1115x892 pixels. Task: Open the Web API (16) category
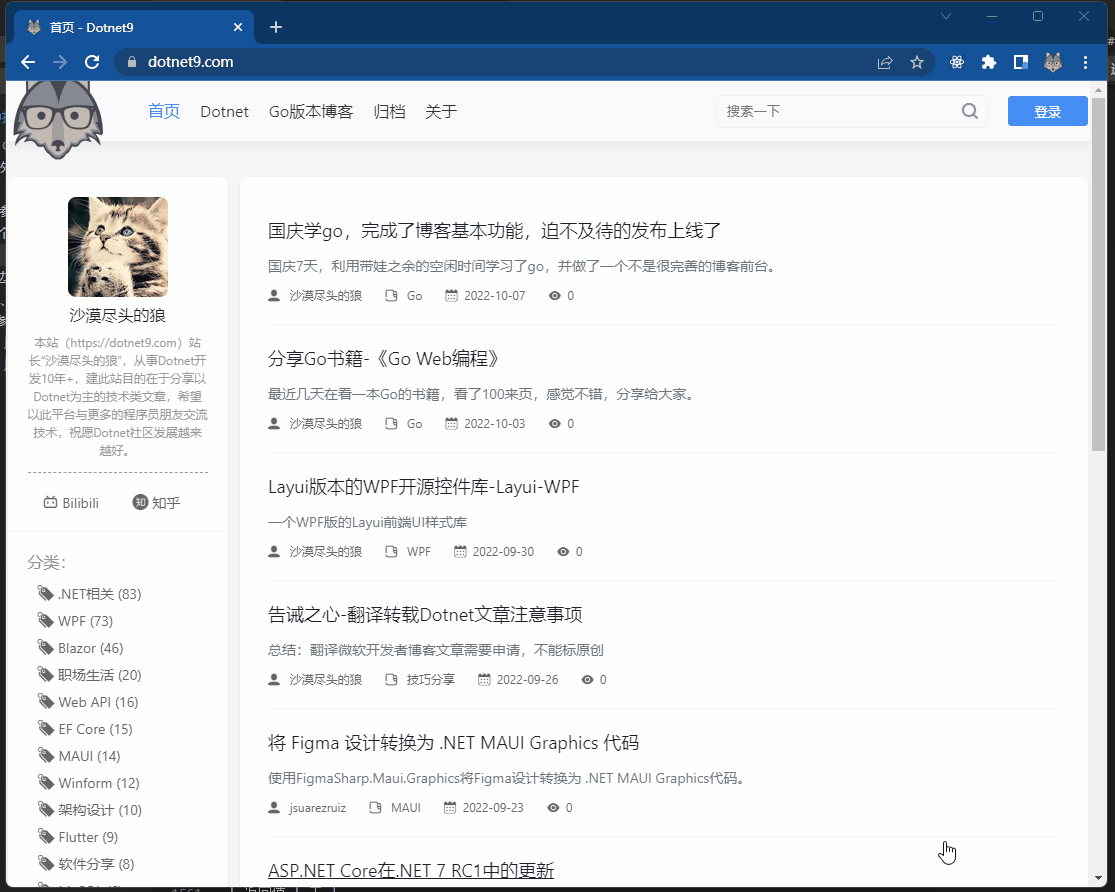(x=88, y=702)
